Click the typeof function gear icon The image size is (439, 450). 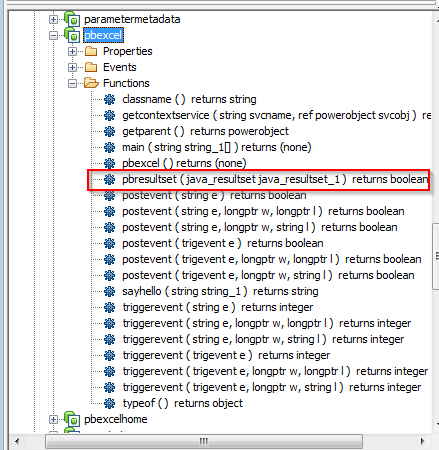[109, 403]
